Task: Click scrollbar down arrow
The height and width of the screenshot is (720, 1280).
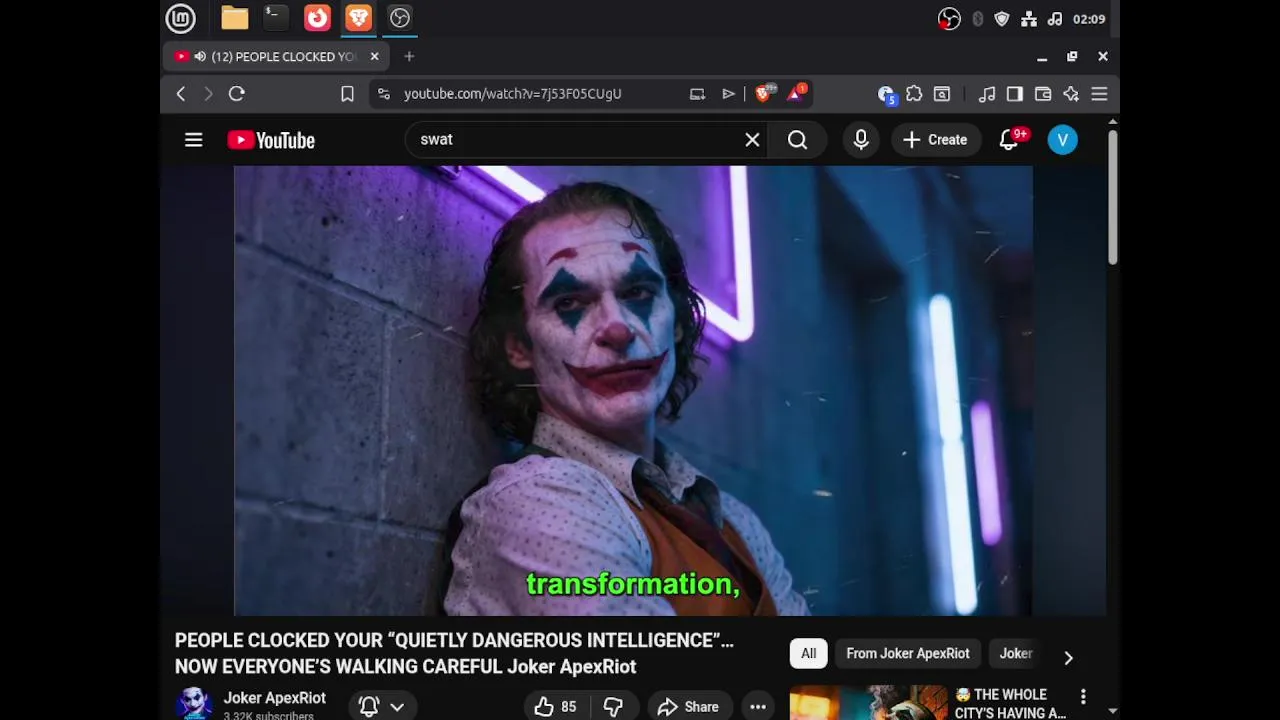Action: (x=1112, y=711)
